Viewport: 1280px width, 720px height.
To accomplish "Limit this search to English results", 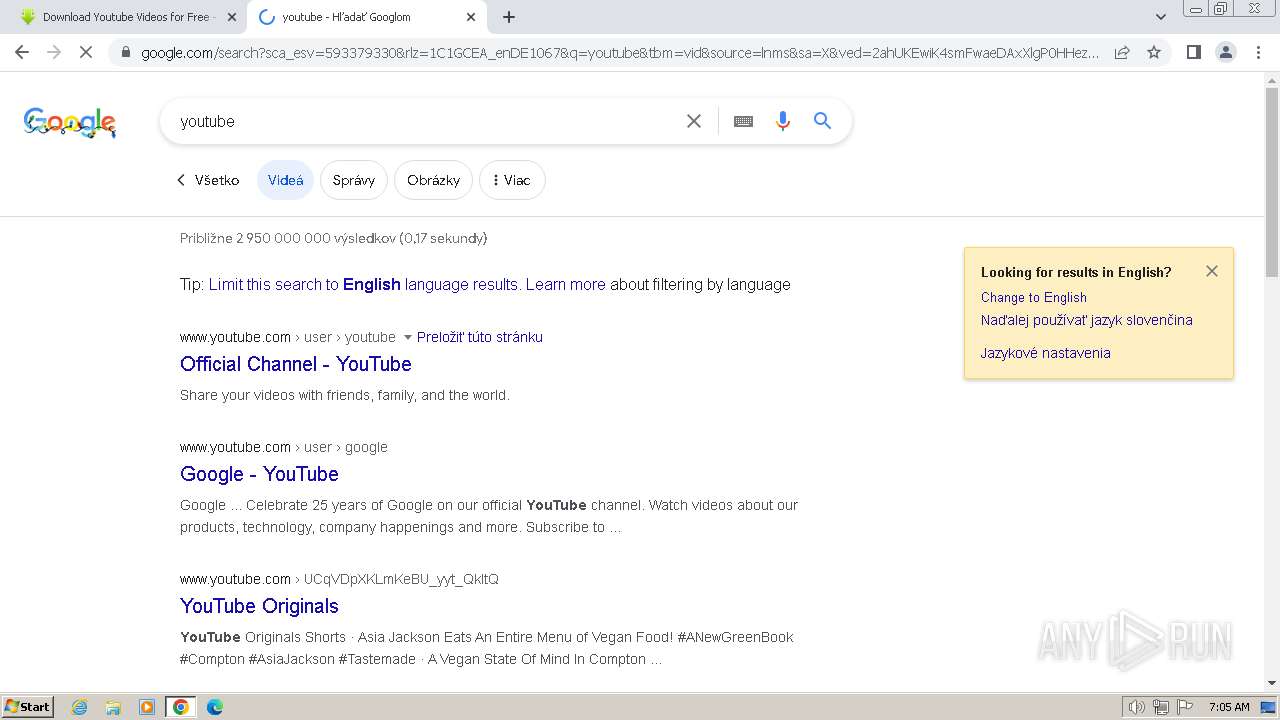I will point(363,284).
